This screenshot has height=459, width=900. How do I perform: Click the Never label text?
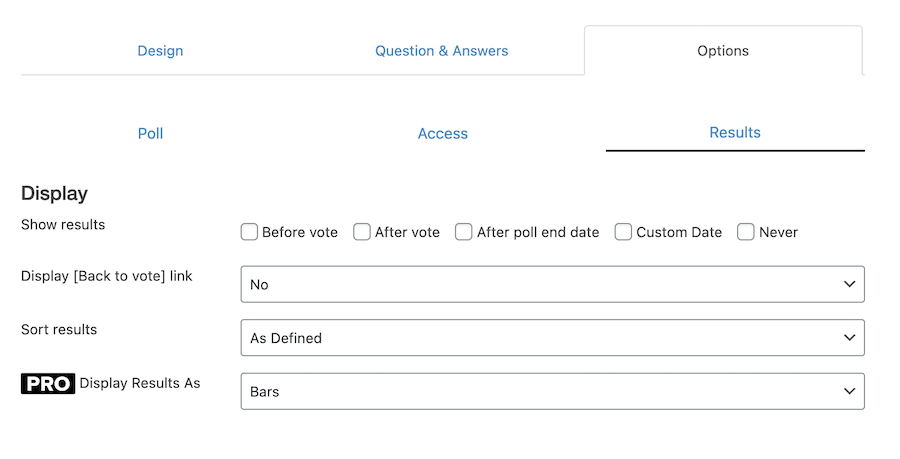pos(778,232)
